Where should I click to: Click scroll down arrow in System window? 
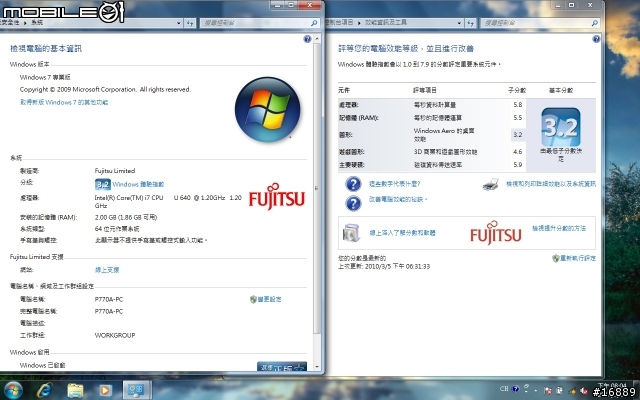coord(318,367)
